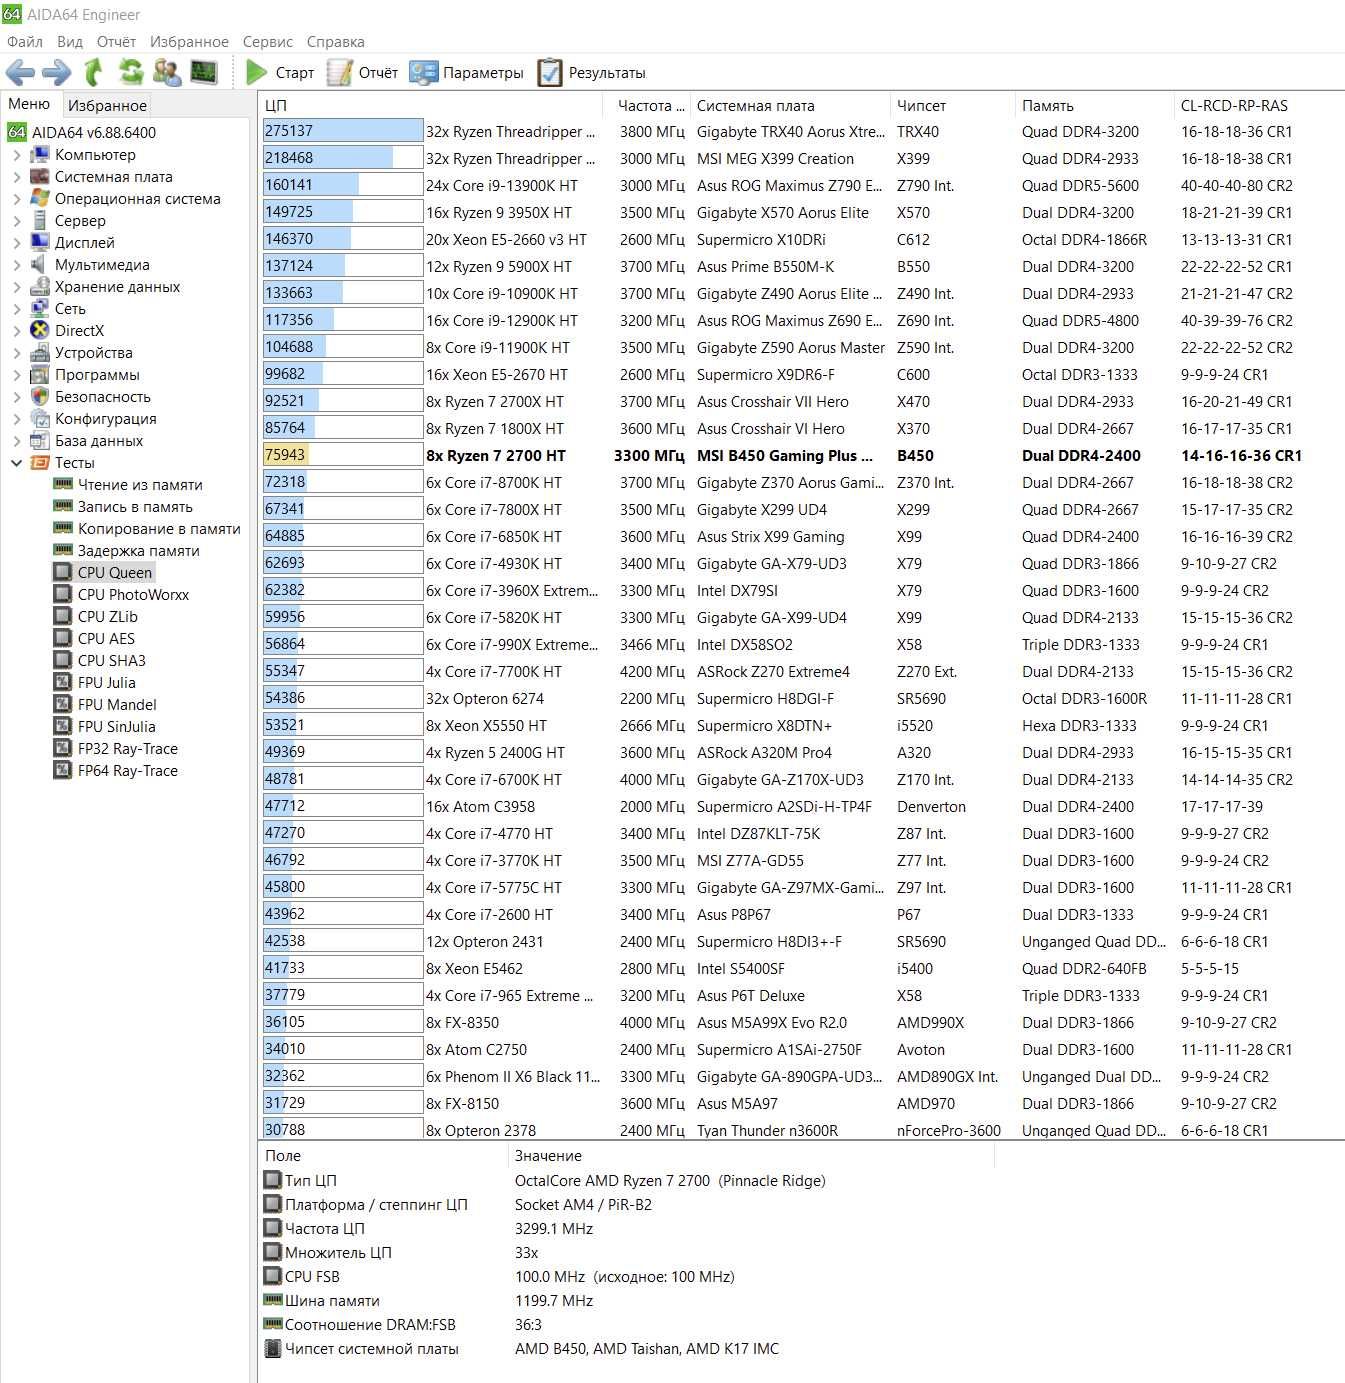Open Результаты from the toolbar

tap(591, 72)
